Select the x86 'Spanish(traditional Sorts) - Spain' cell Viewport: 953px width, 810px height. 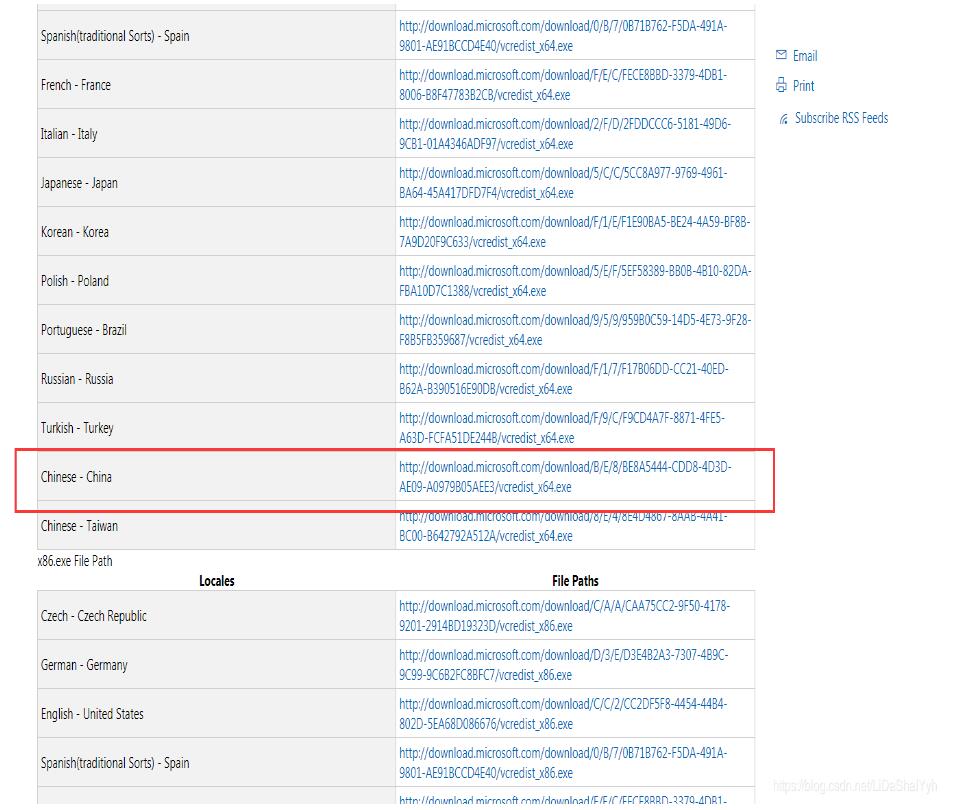216,763
